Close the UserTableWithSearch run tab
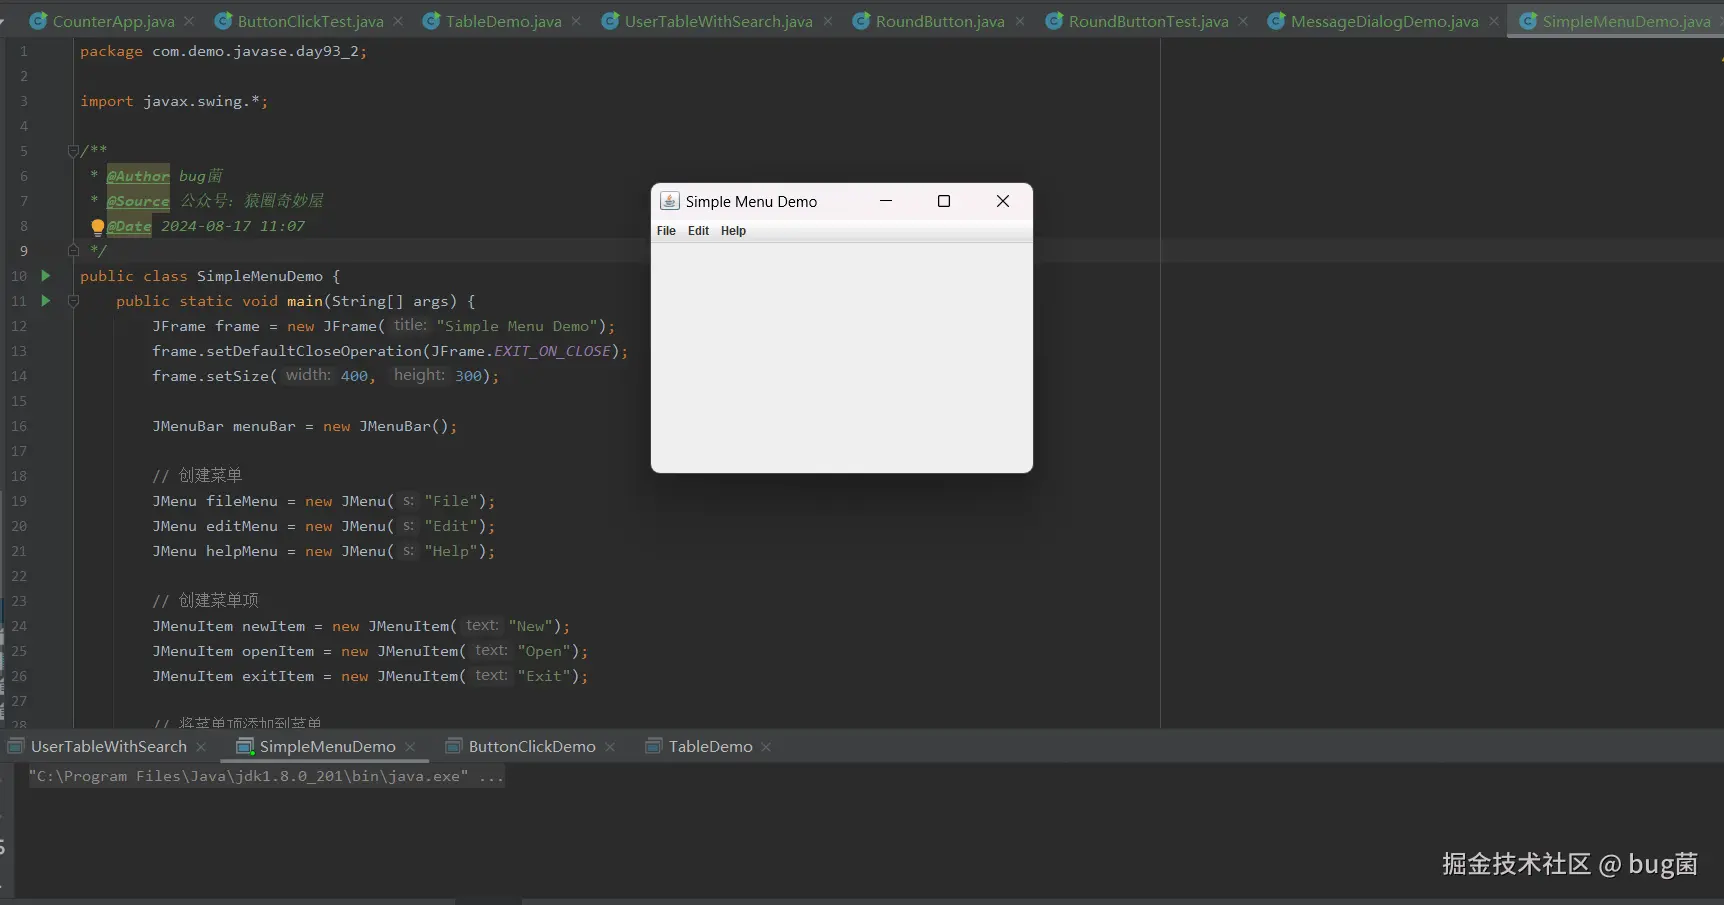 (x=201, y=747)
